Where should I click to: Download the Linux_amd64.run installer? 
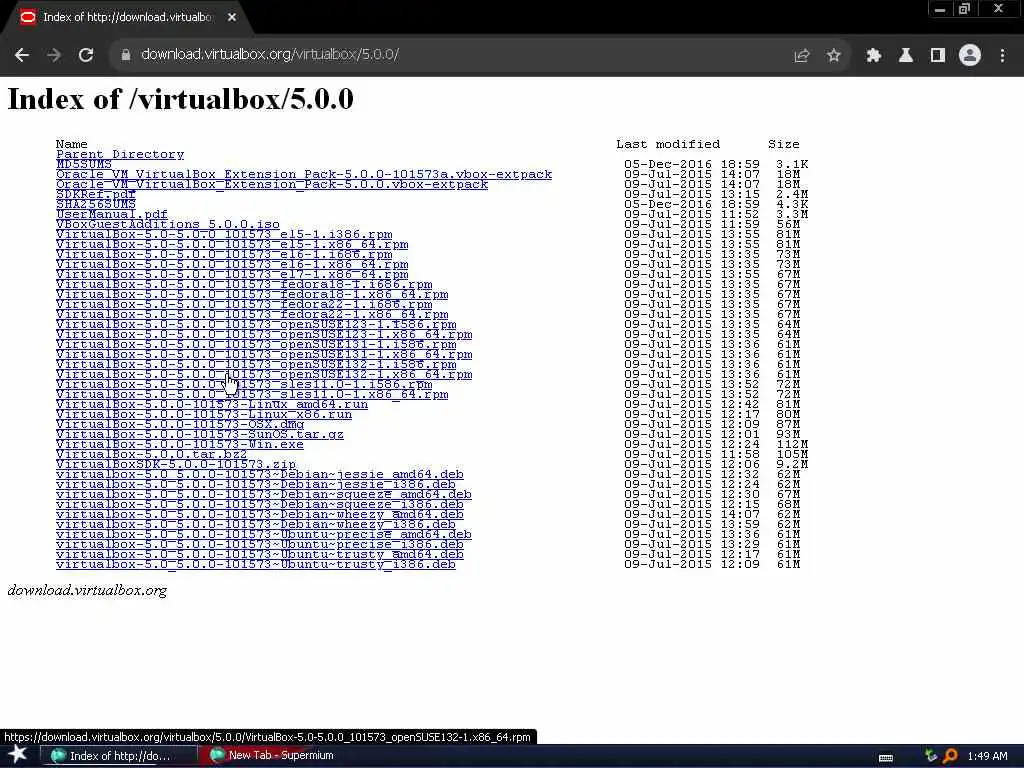coord(212,405)
